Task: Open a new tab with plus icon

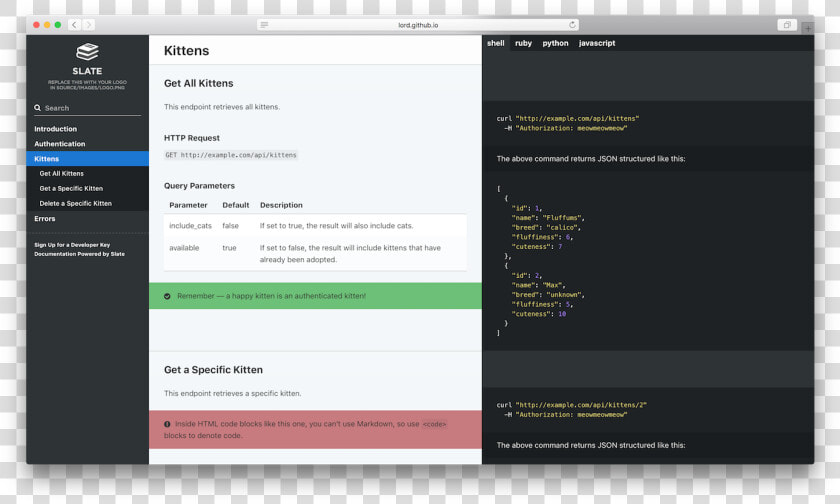Action: pos(808,28)
